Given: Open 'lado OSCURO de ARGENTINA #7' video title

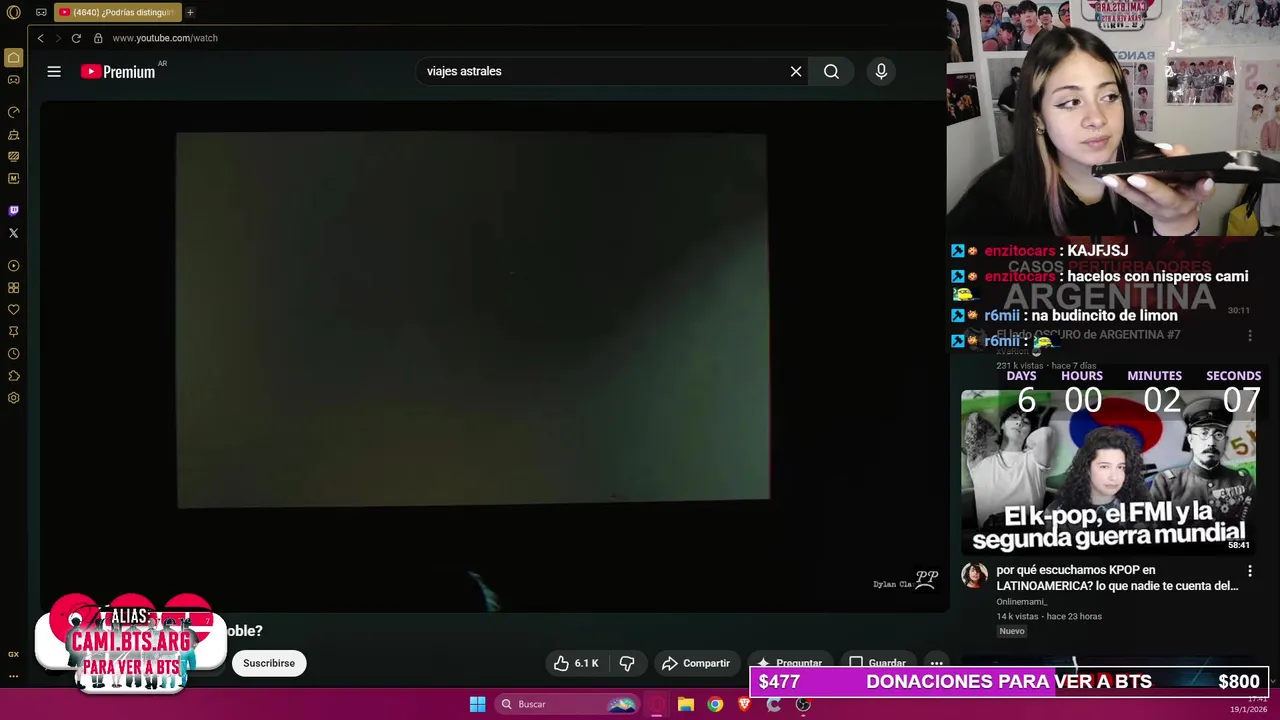Looking at the screenshot, I should tap(1088, 335).
